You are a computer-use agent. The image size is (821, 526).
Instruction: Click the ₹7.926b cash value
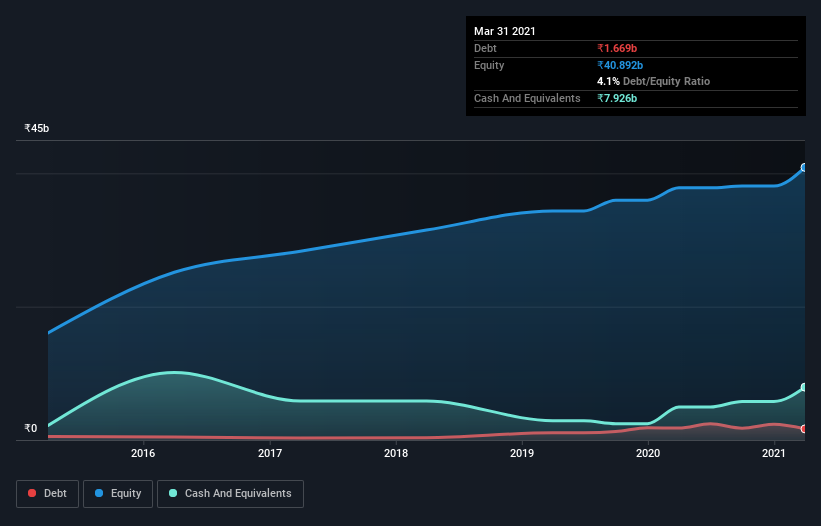pos(617,98)
